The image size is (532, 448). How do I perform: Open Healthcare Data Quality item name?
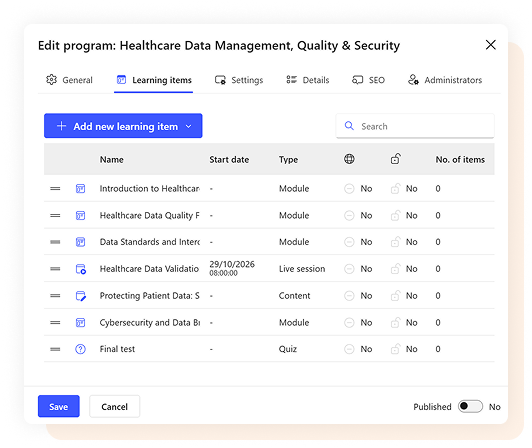(150, 216)
